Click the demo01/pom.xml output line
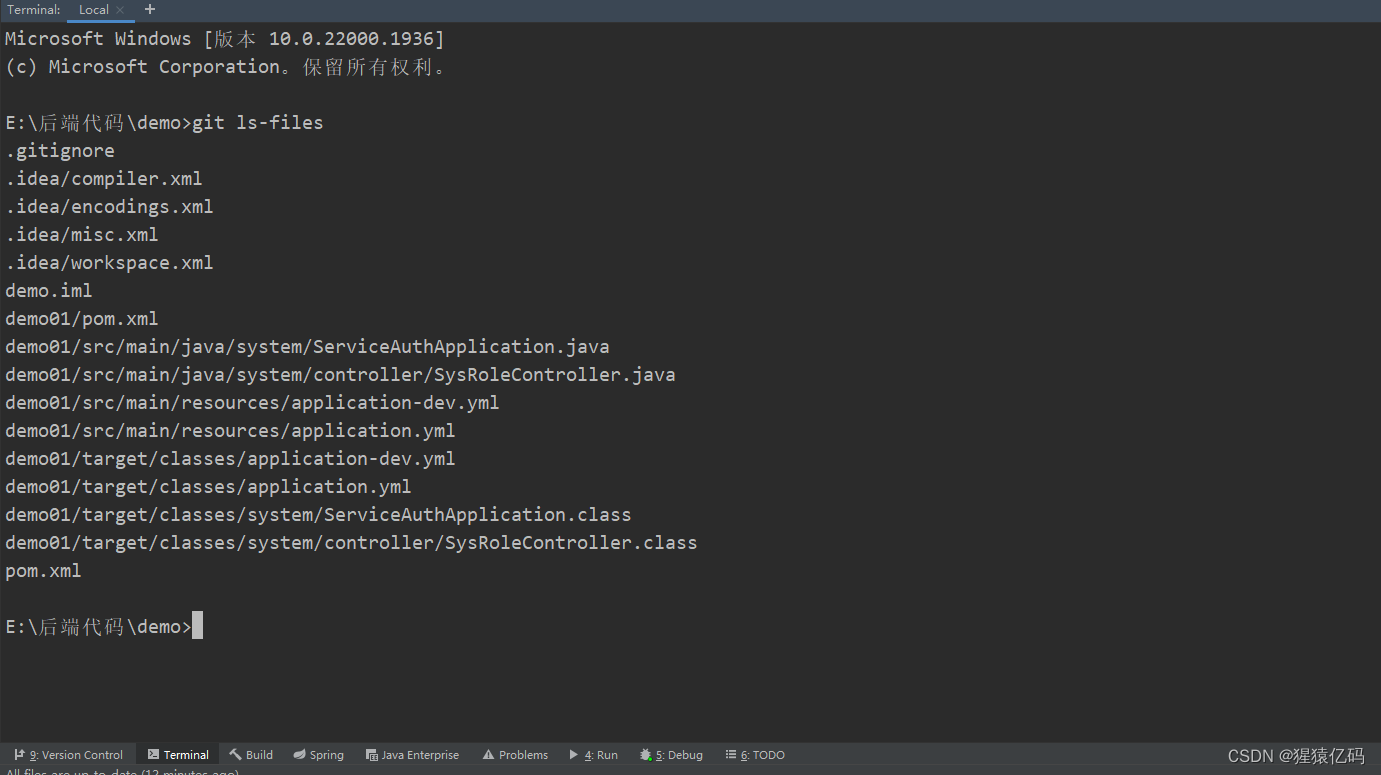Image resolution: width=1381 pixels, height=775 pixels. click(82, 319)
